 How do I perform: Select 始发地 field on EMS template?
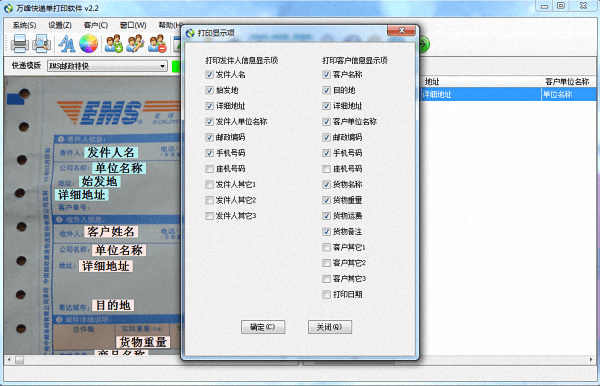coord(99,181)
